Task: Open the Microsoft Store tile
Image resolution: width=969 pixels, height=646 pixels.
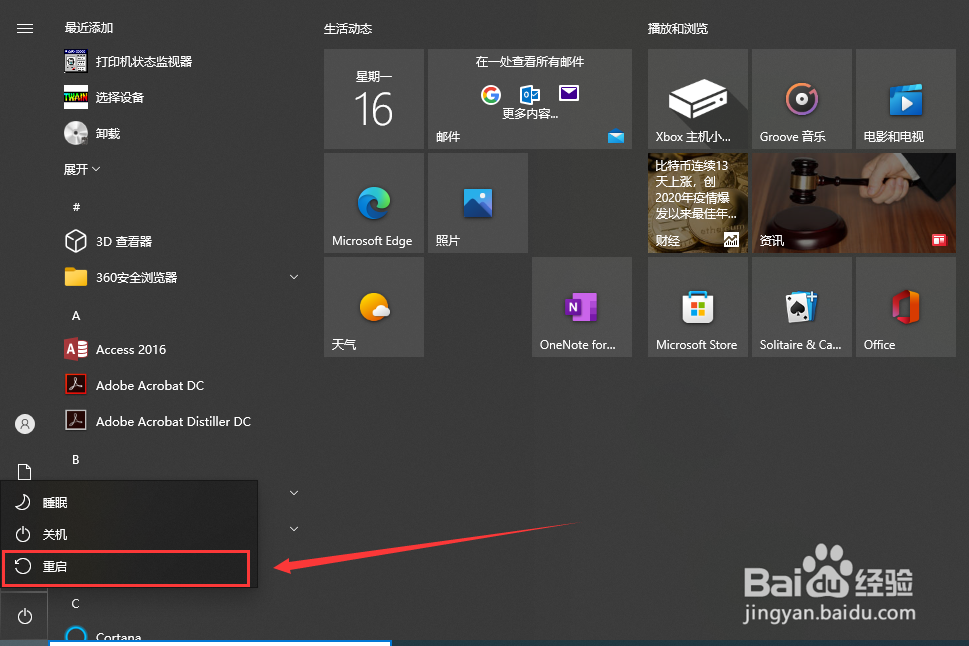Action: (x=698, y=307)
